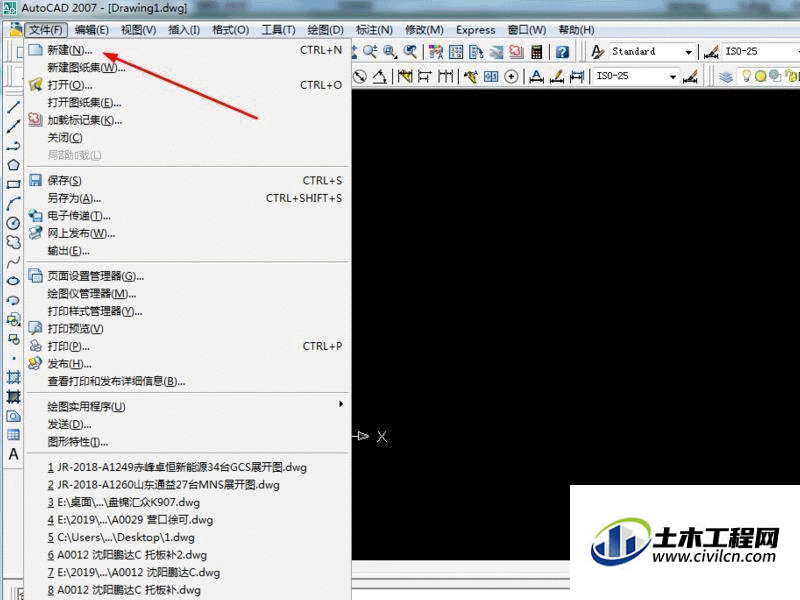Viewport: 800px width, 600px height.
Task: Select the Construction Line tool
Action: tap(13, 126)
